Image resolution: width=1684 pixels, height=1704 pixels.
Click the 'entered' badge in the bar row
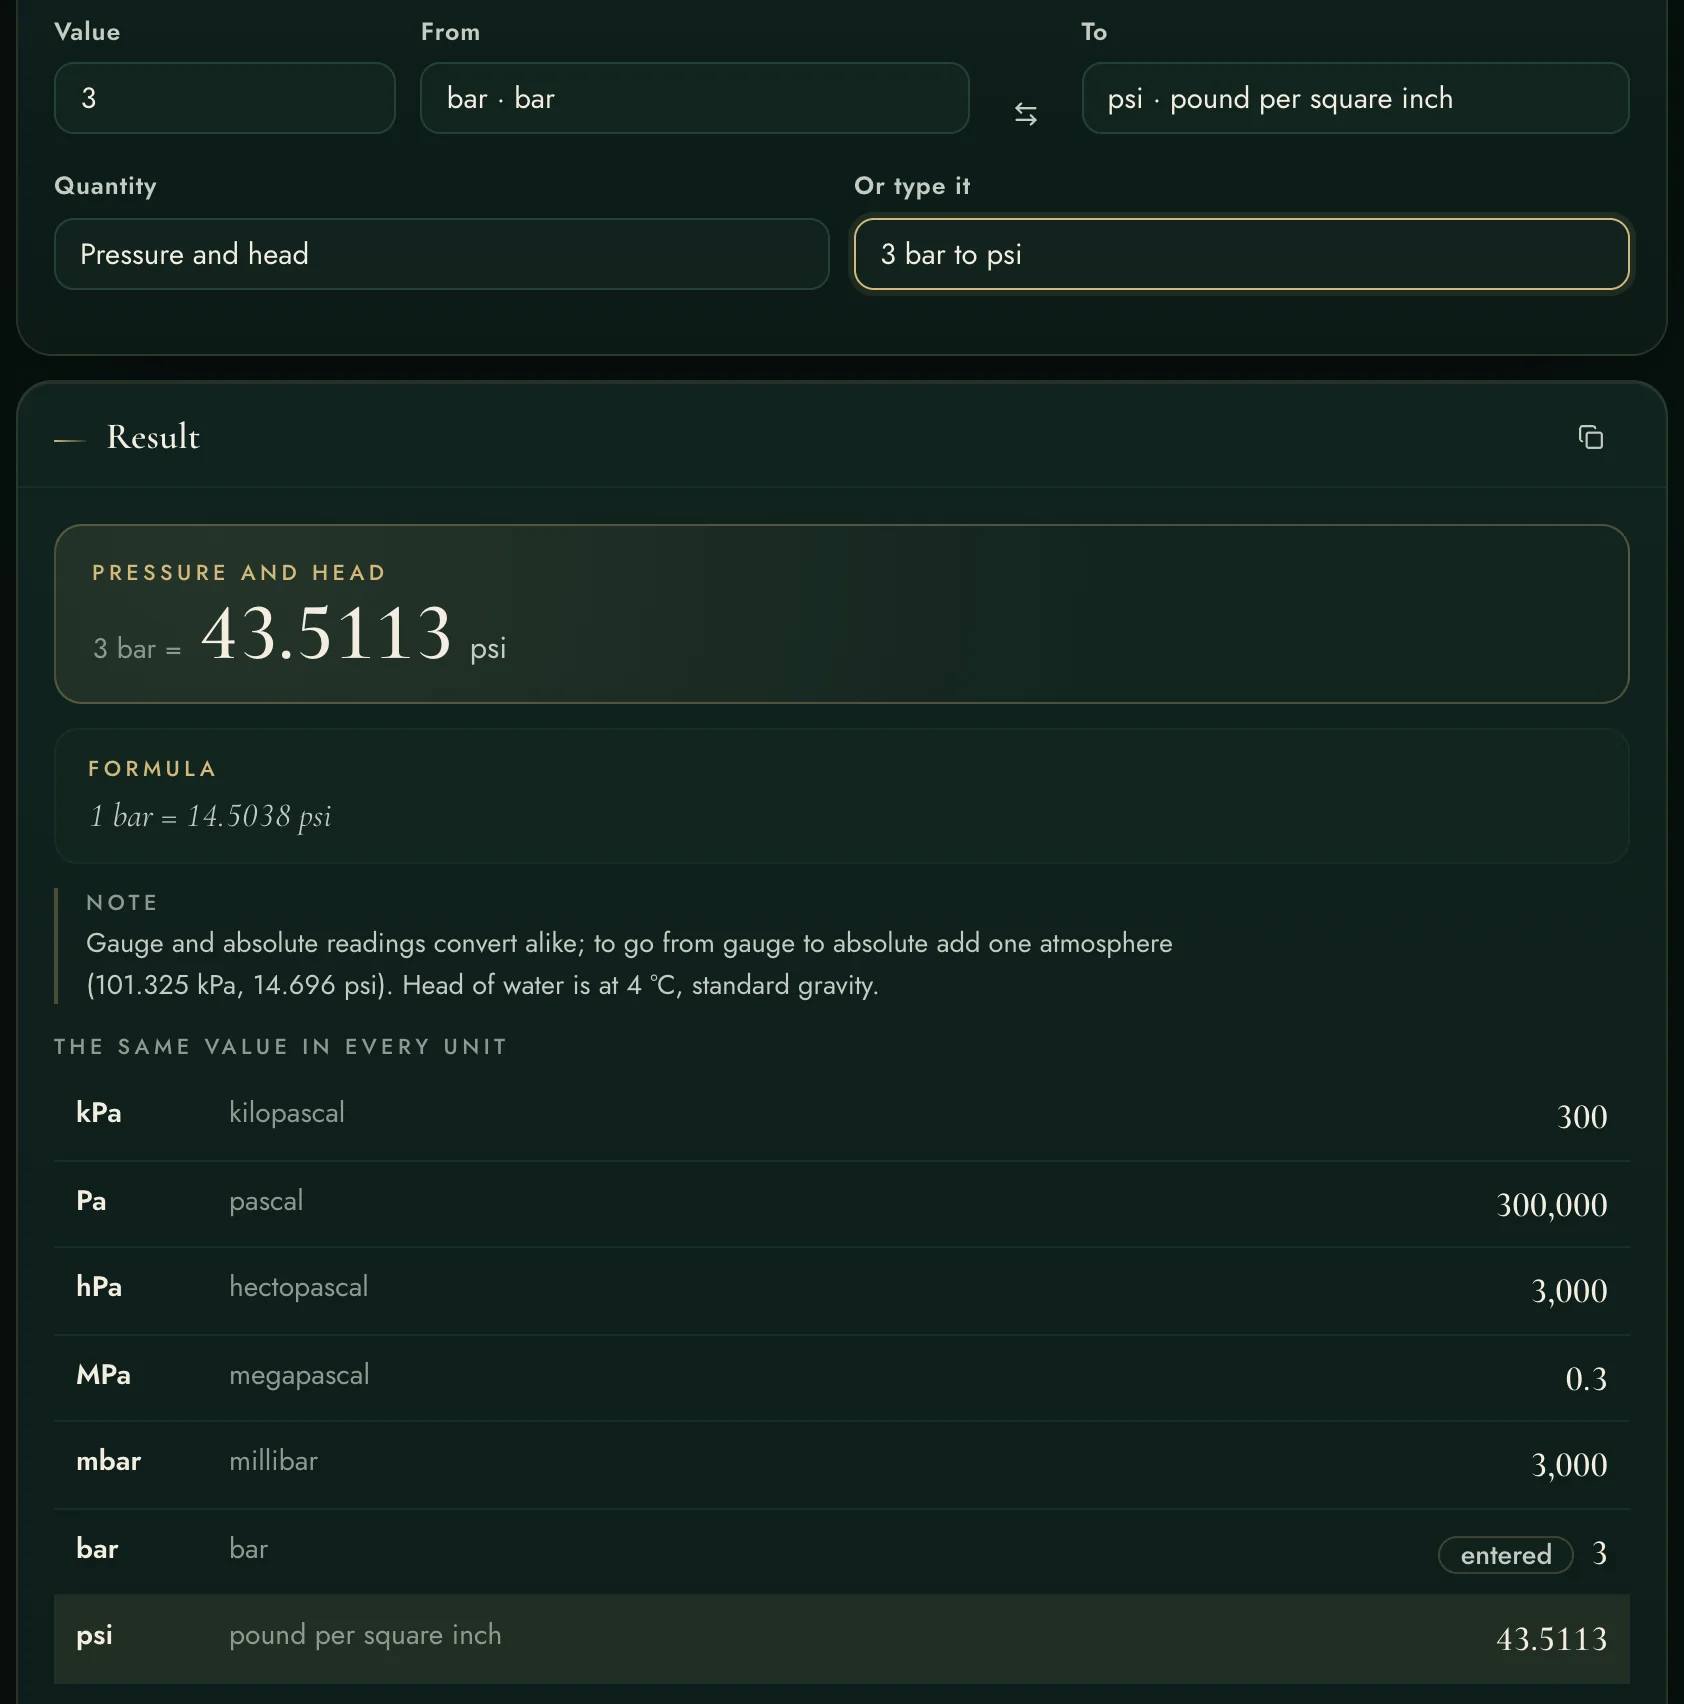coord(1505,1554)
